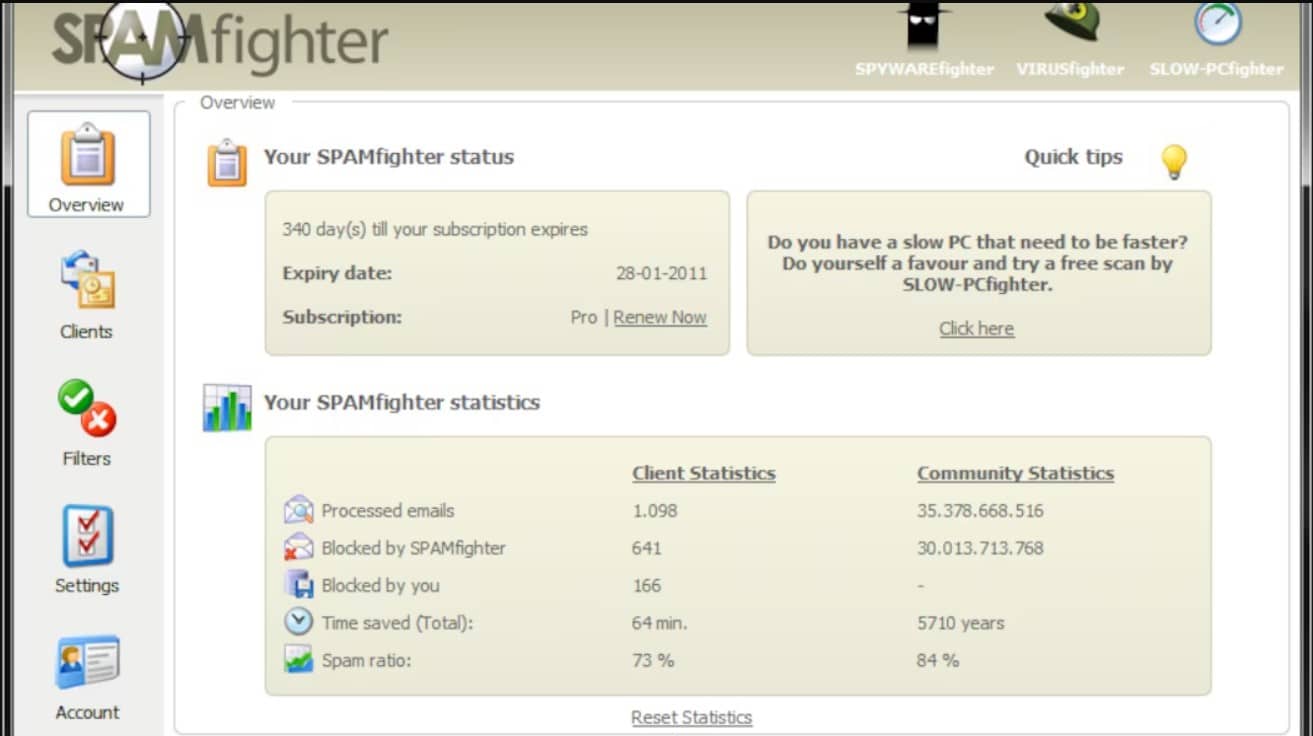Switch to the Clients tab label
Viewport: 1313px width, 736px height.
click(86, 332)
